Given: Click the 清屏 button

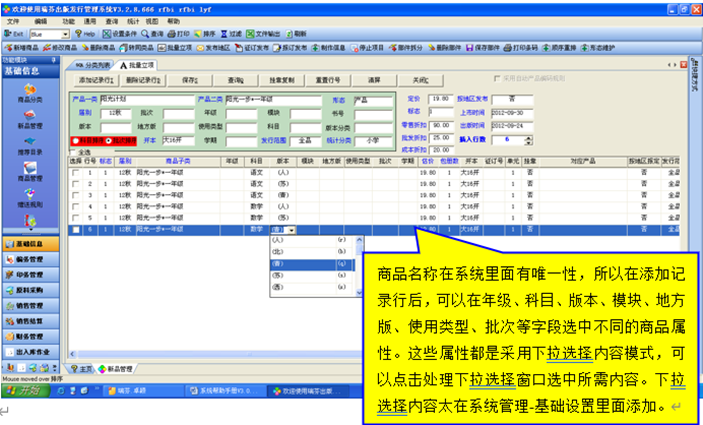Looking at the screenshot, I should [x=374, y=81].
